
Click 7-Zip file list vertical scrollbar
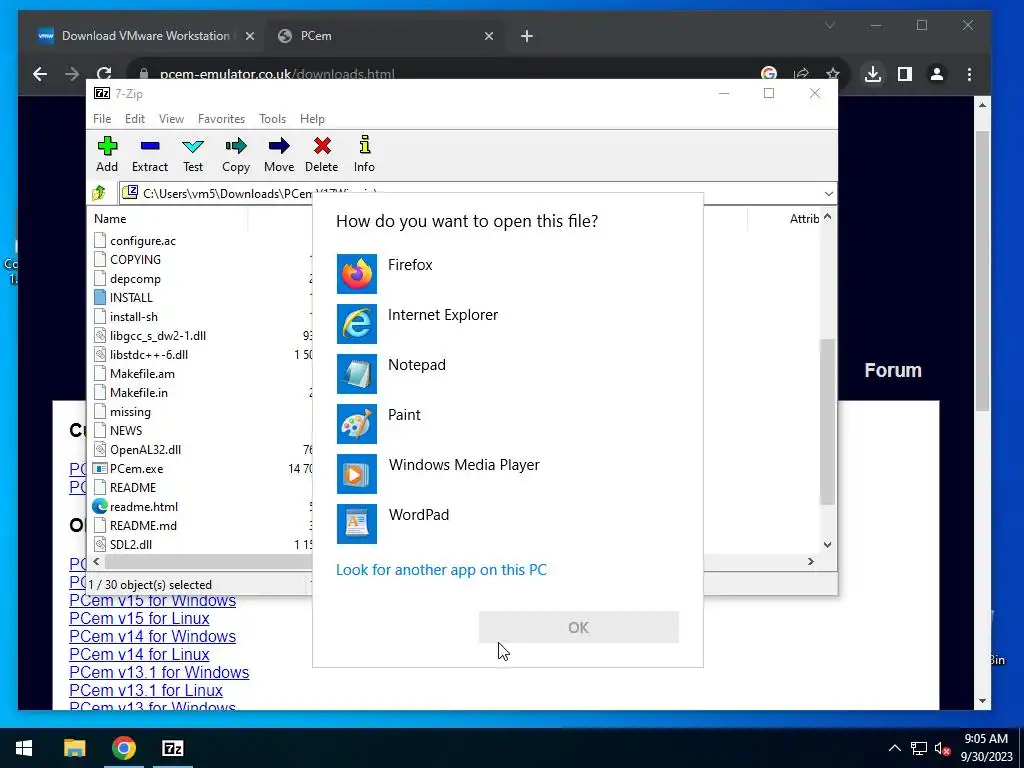pyautogui.click(x=827, y=421)
